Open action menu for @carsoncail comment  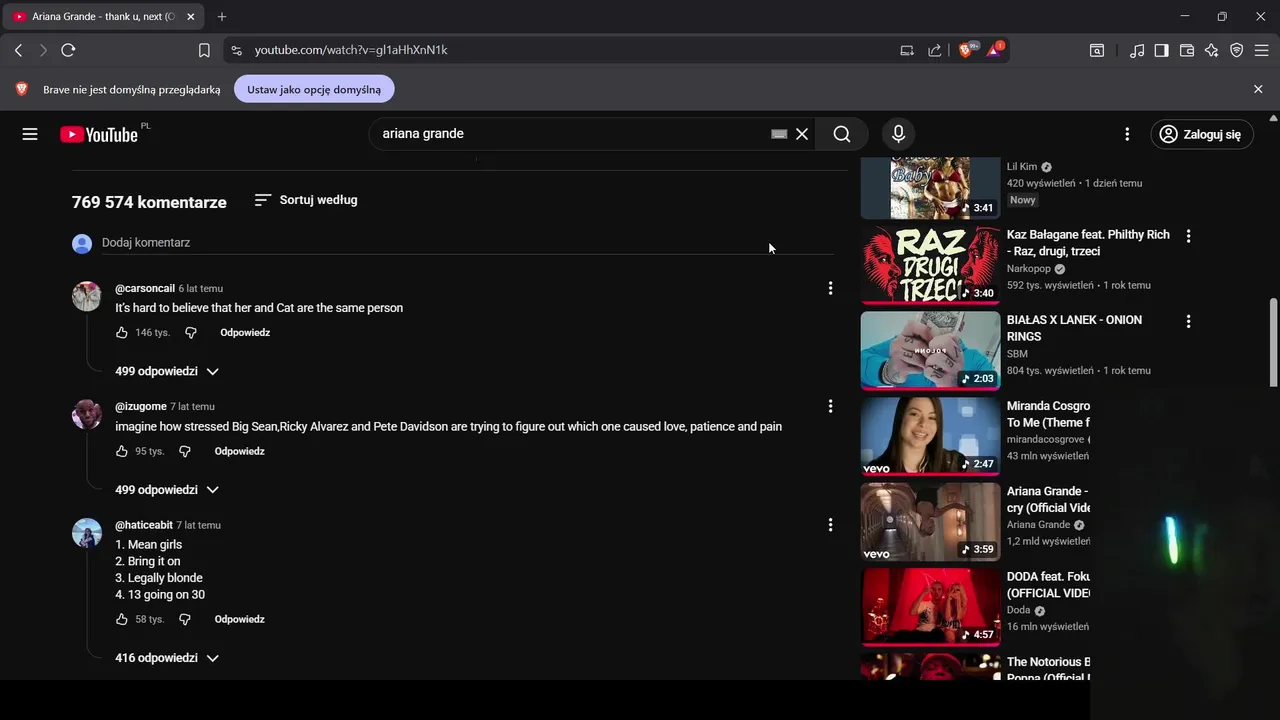pyautogui.click(x=830, y=288)
